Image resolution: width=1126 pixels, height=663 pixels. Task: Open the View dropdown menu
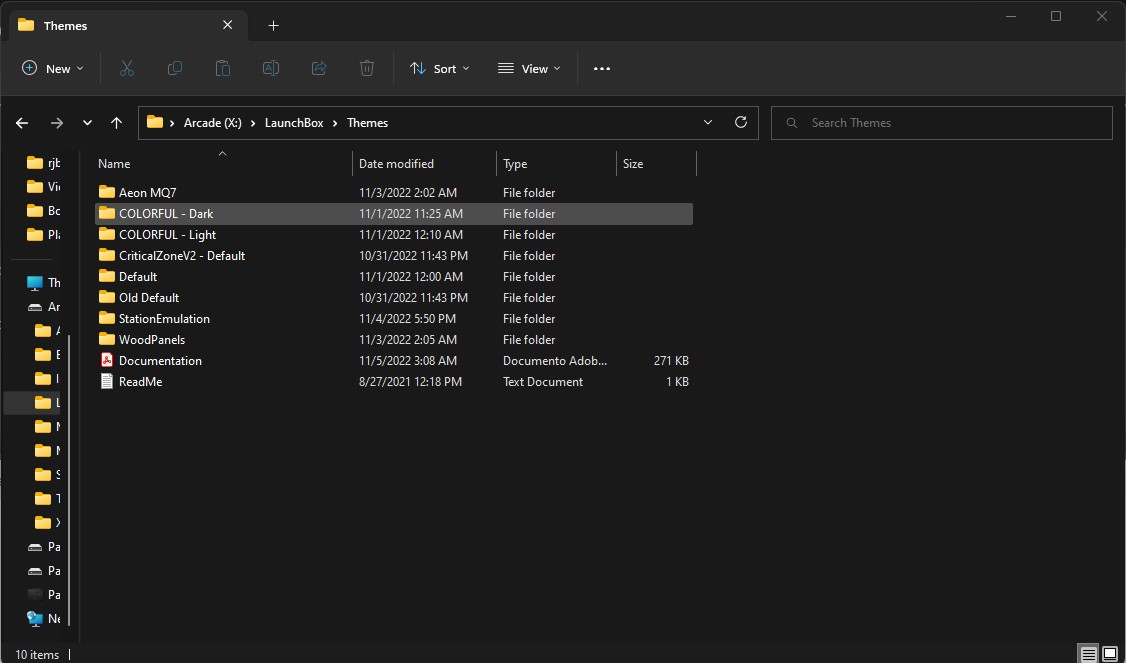click(x=529, y=68)
